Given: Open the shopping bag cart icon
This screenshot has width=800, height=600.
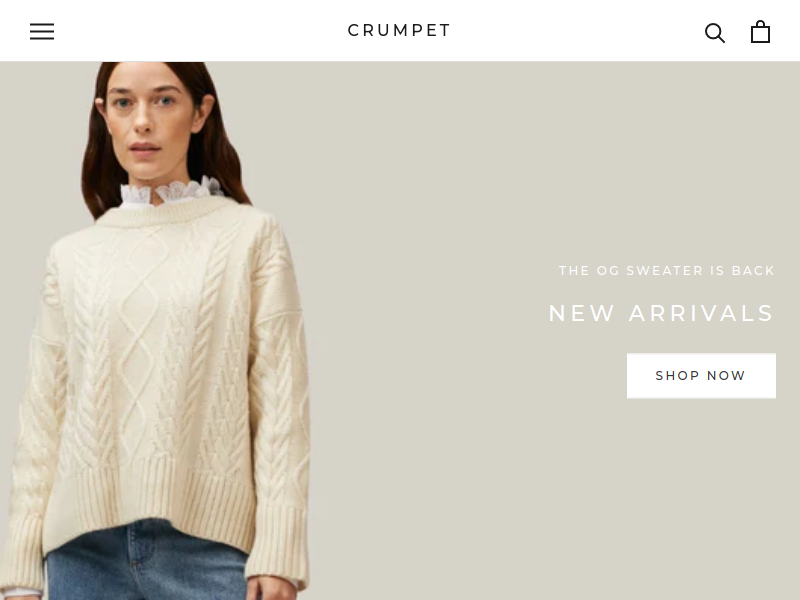Looking at the screenshot, I should 760,32.
